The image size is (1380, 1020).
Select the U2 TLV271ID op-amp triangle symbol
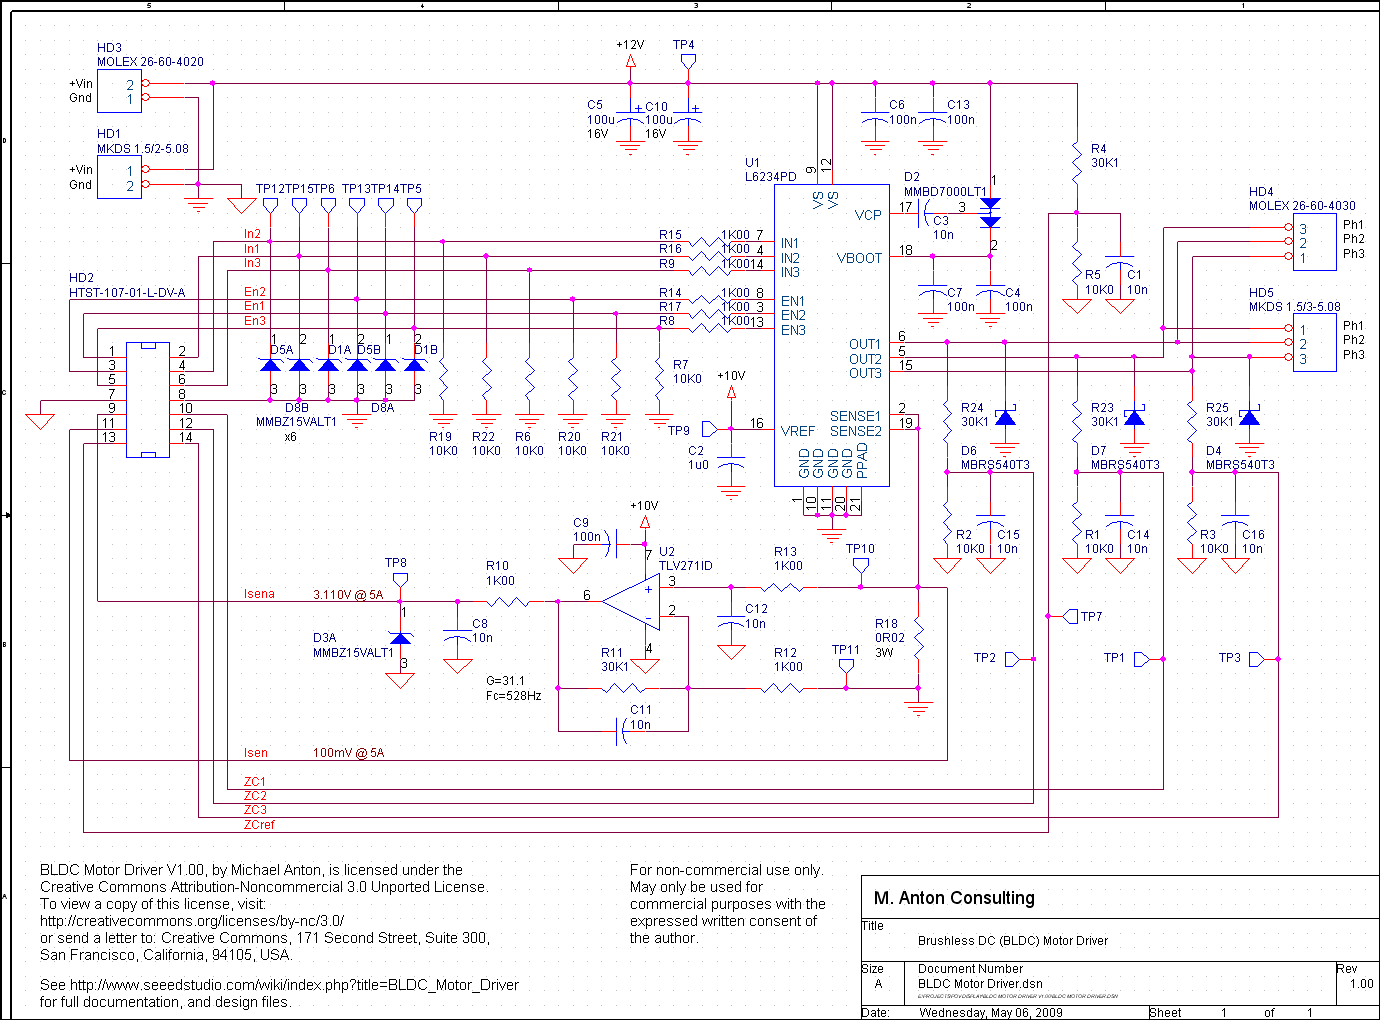[x=631, y=602]
